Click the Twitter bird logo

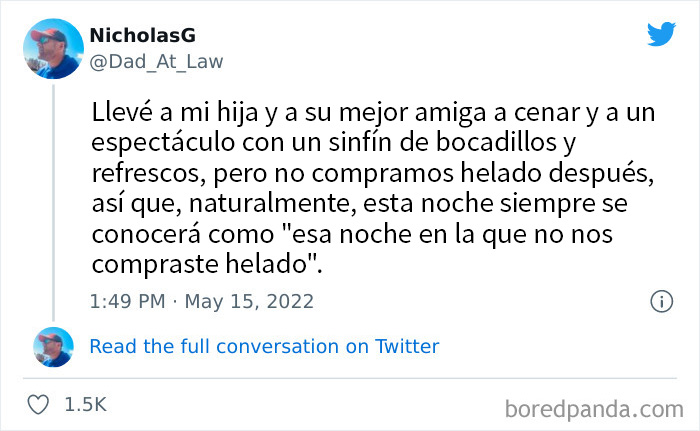tap(661, 34)
